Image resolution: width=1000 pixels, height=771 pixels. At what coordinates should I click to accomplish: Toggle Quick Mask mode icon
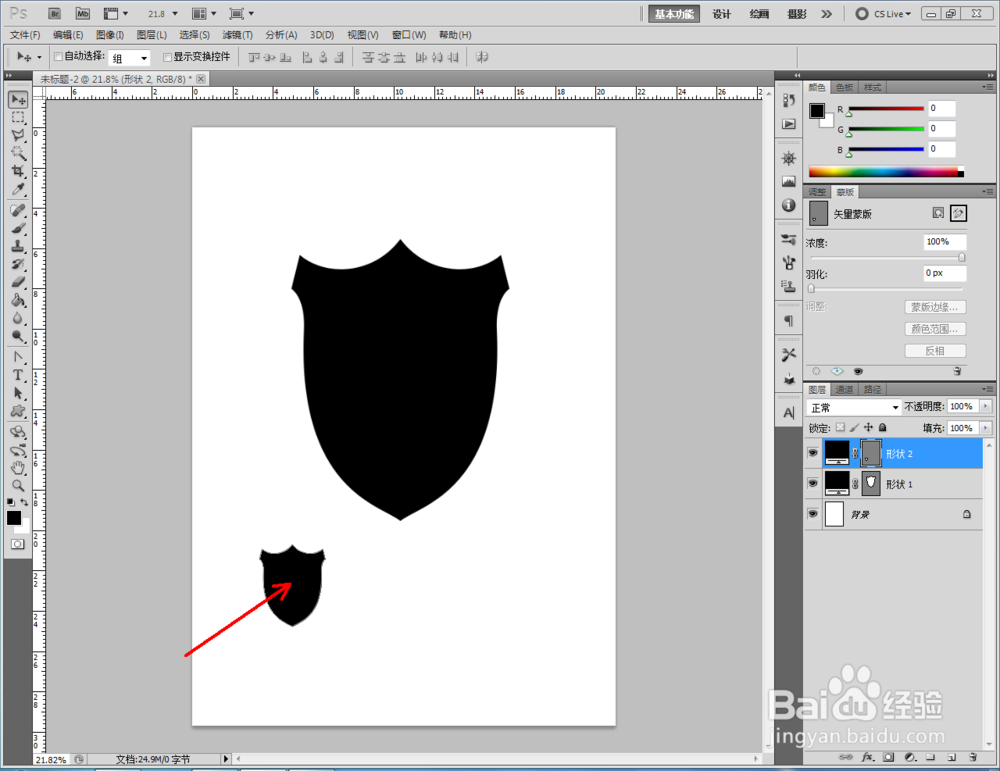[17, 544]
